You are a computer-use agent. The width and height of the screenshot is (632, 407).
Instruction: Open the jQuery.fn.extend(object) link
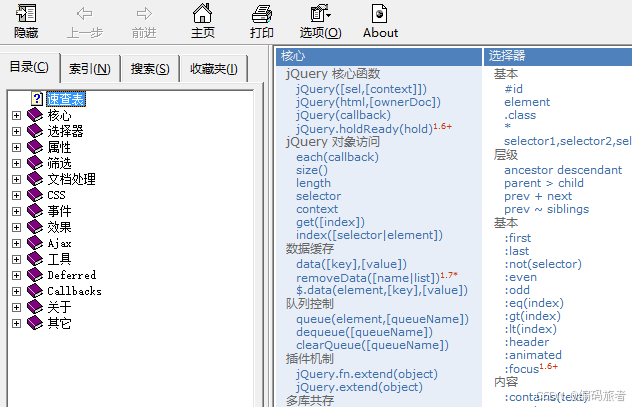tap(367, 374)
